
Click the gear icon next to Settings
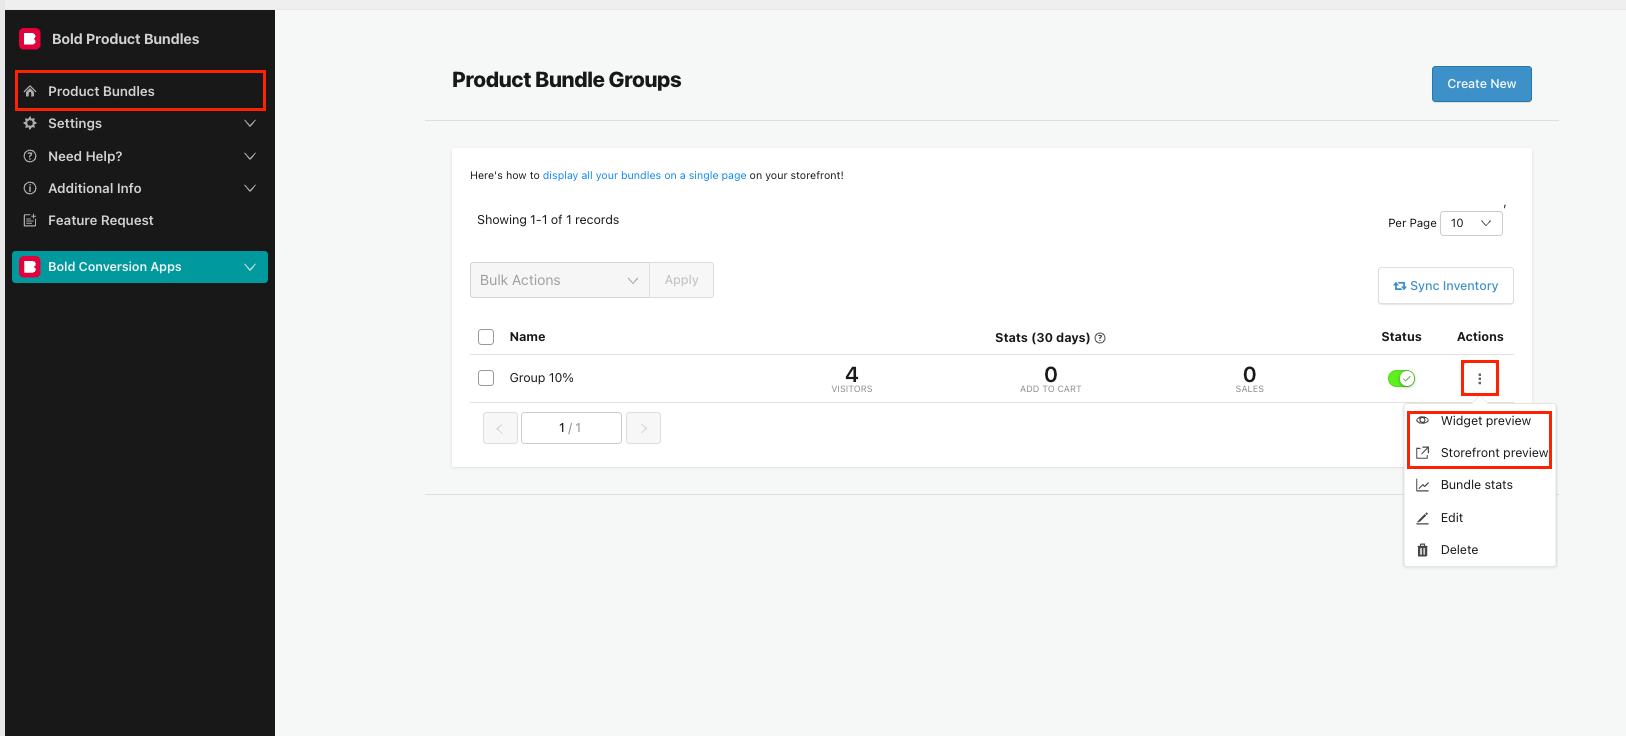pyautogui.click(x=30, y=123)
